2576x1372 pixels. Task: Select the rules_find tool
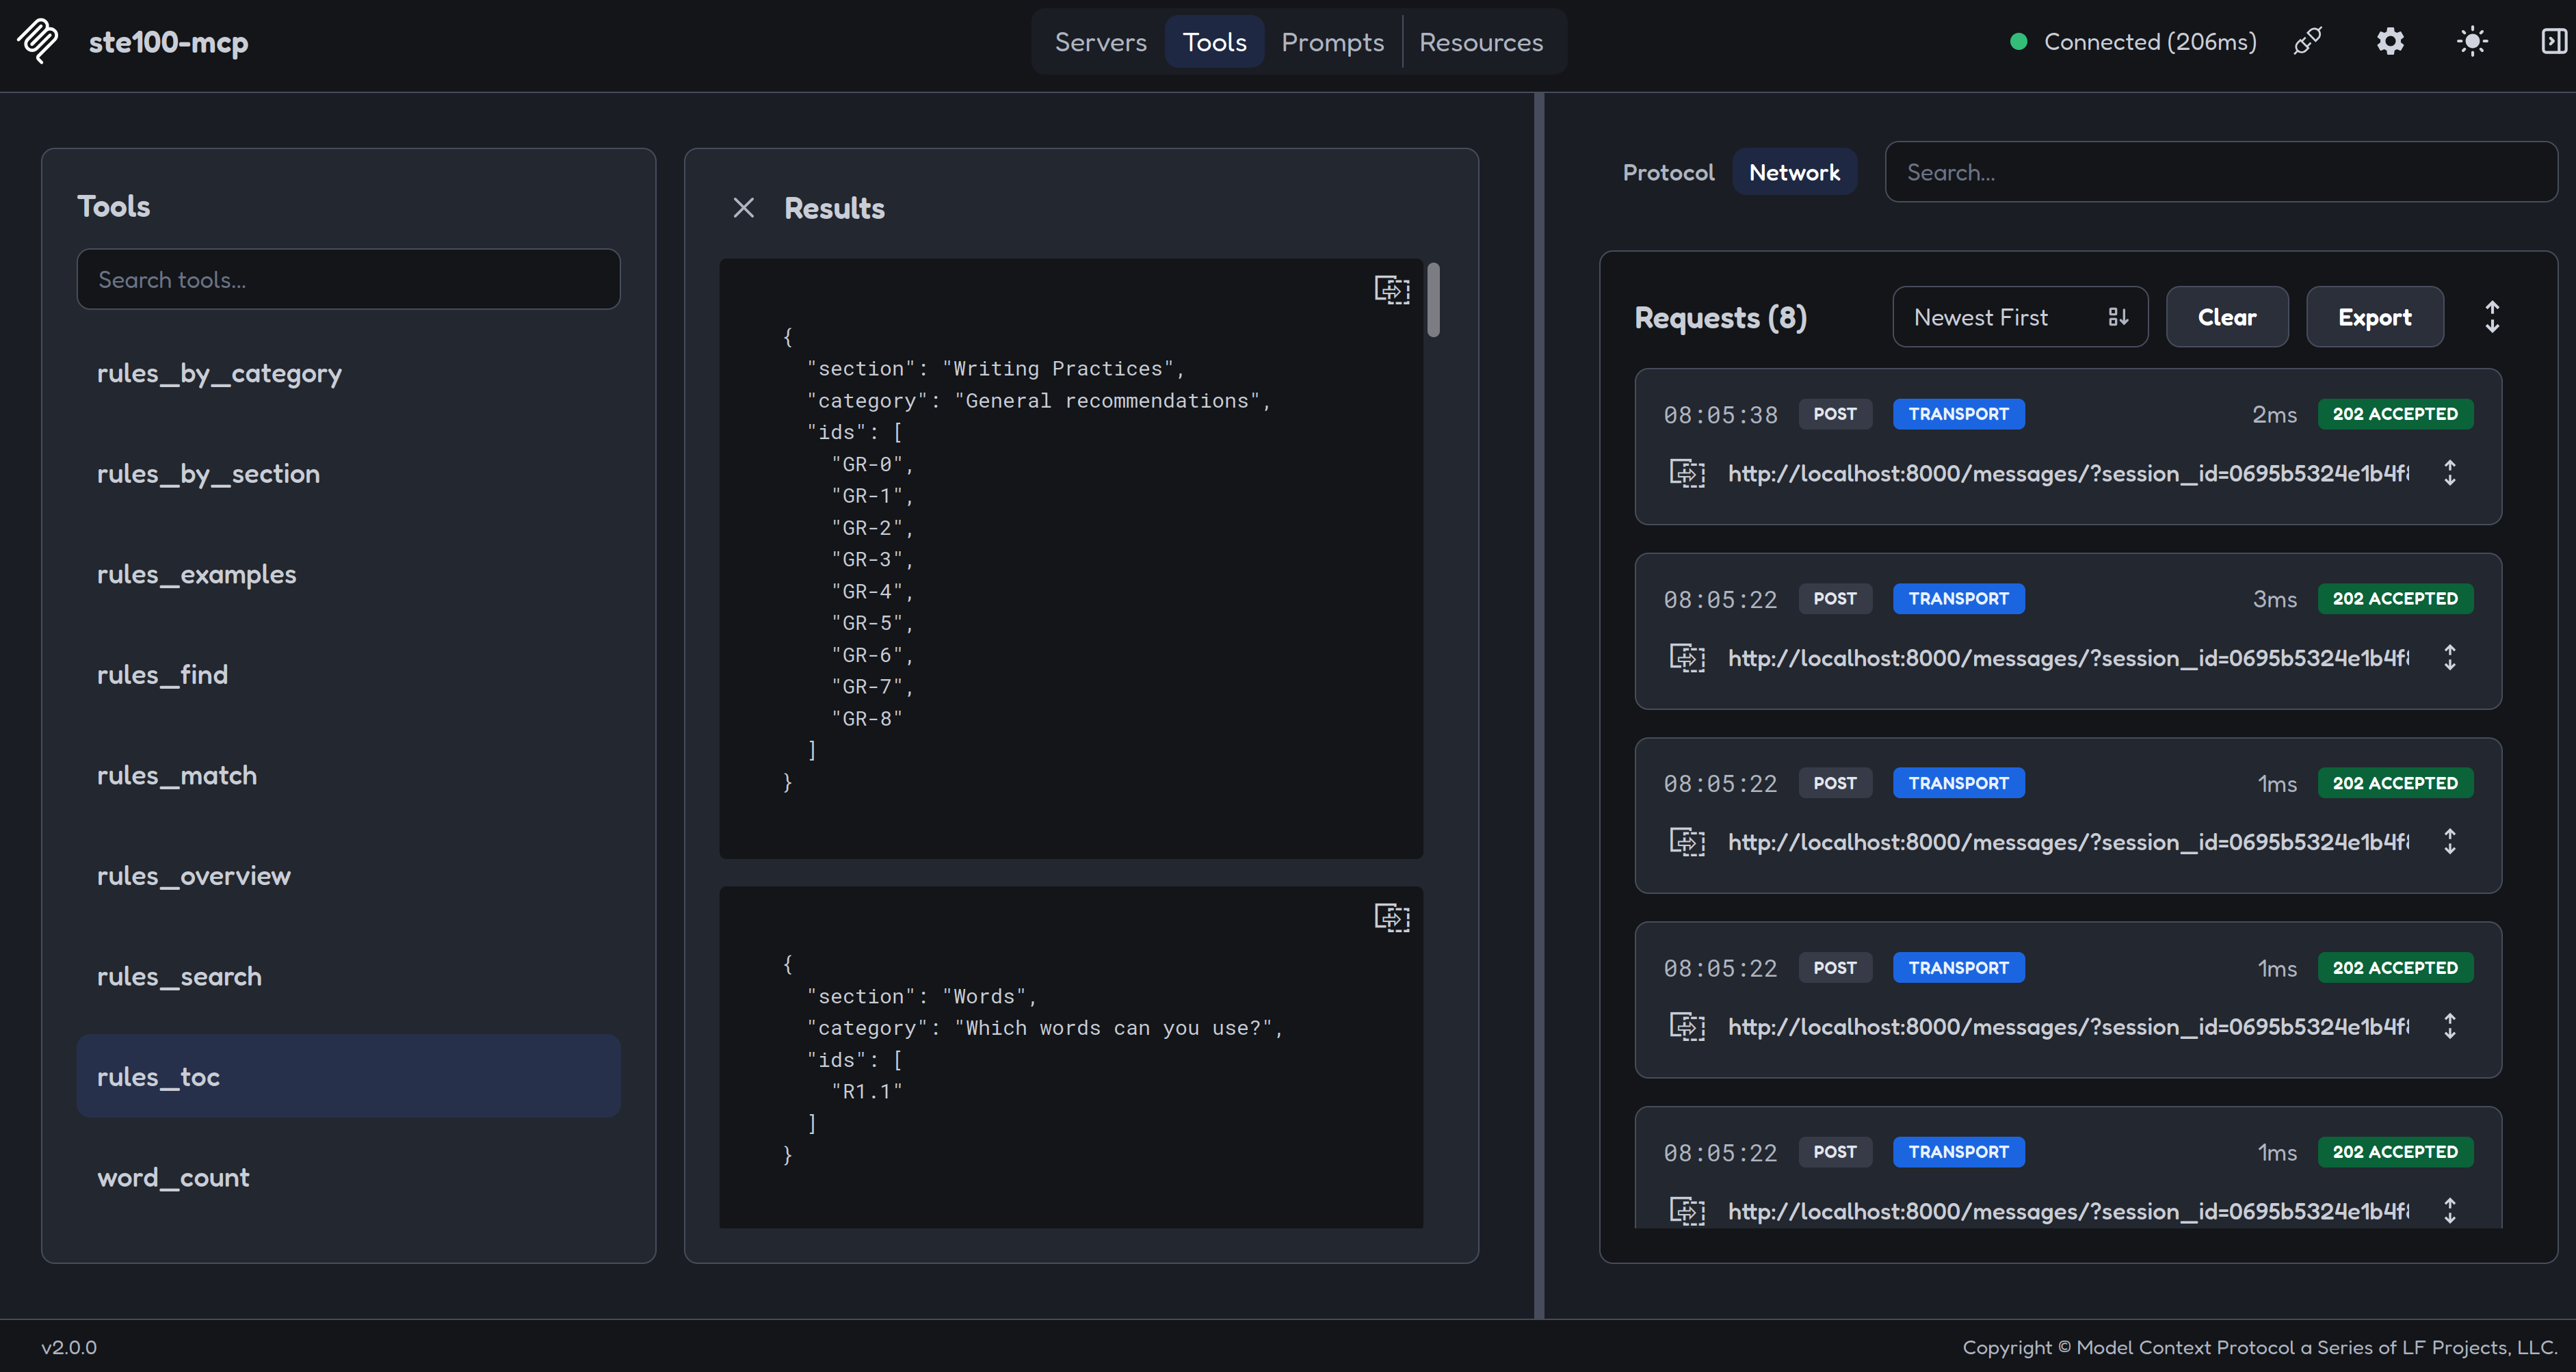348,674
